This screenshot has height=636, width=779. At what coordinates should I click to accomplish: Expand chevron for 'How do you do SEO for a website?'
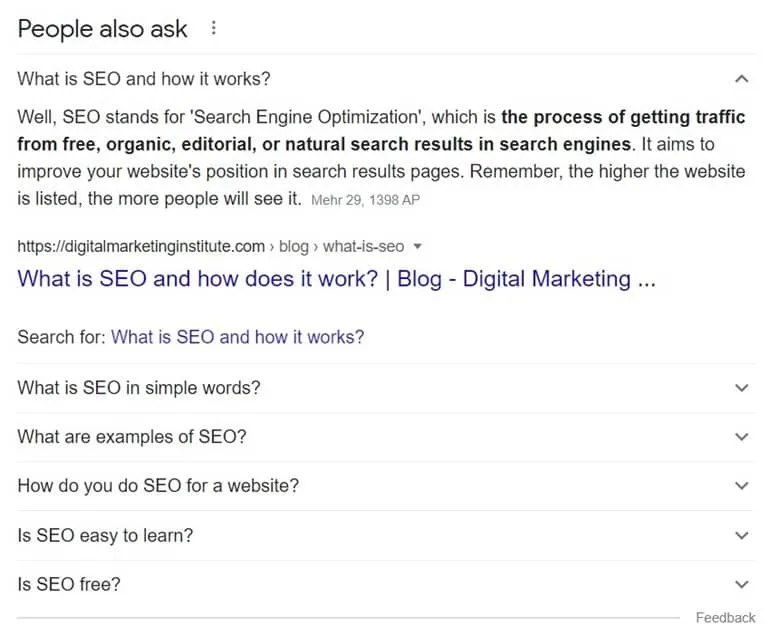pos(741,485)
